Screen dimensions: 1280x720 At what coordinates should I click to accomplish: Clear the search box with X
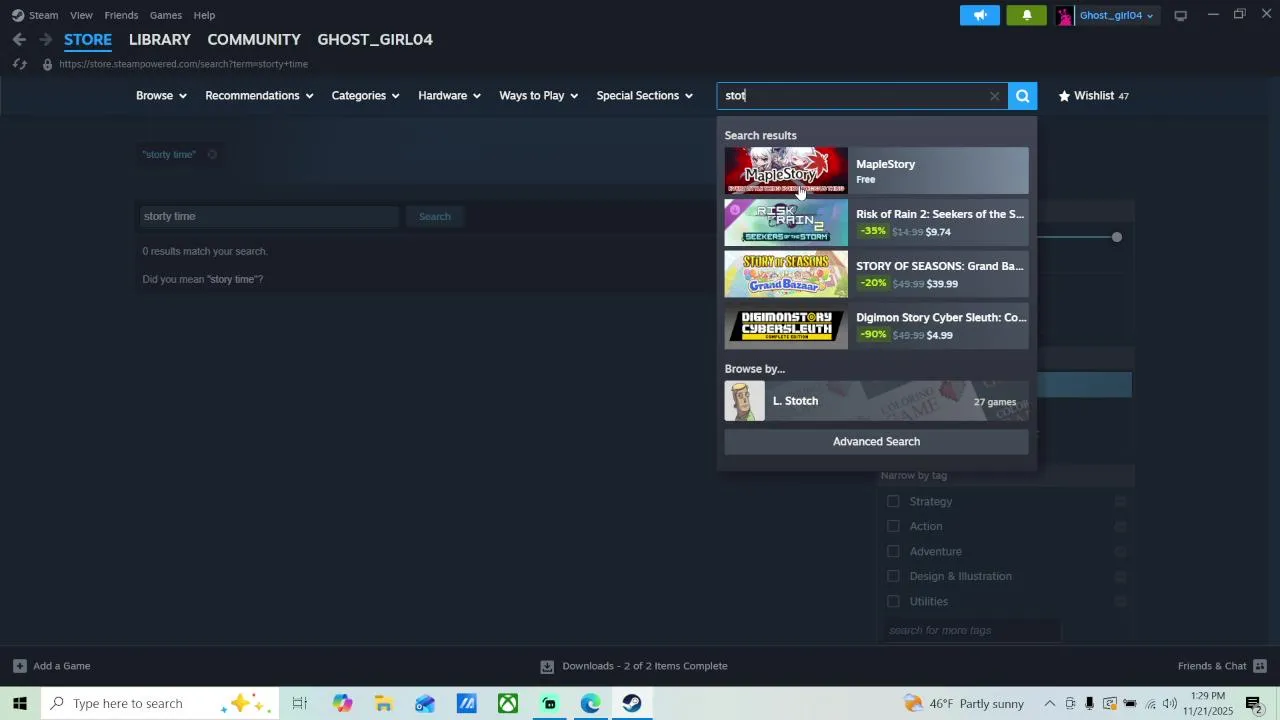click(994, 96)
